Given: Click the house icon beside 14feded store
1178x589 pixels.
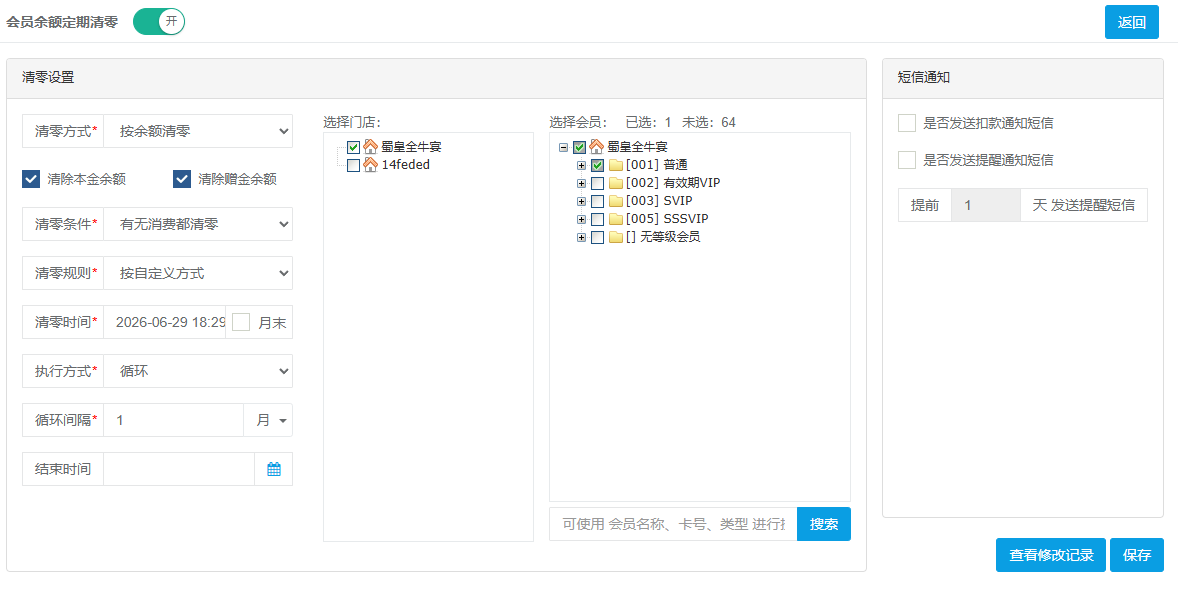Looking at the screenshot, I should 370,165.
